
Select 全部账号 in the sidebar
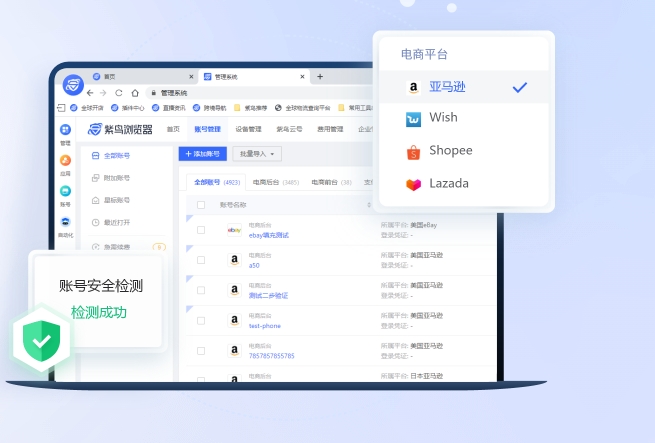(111, 155)
